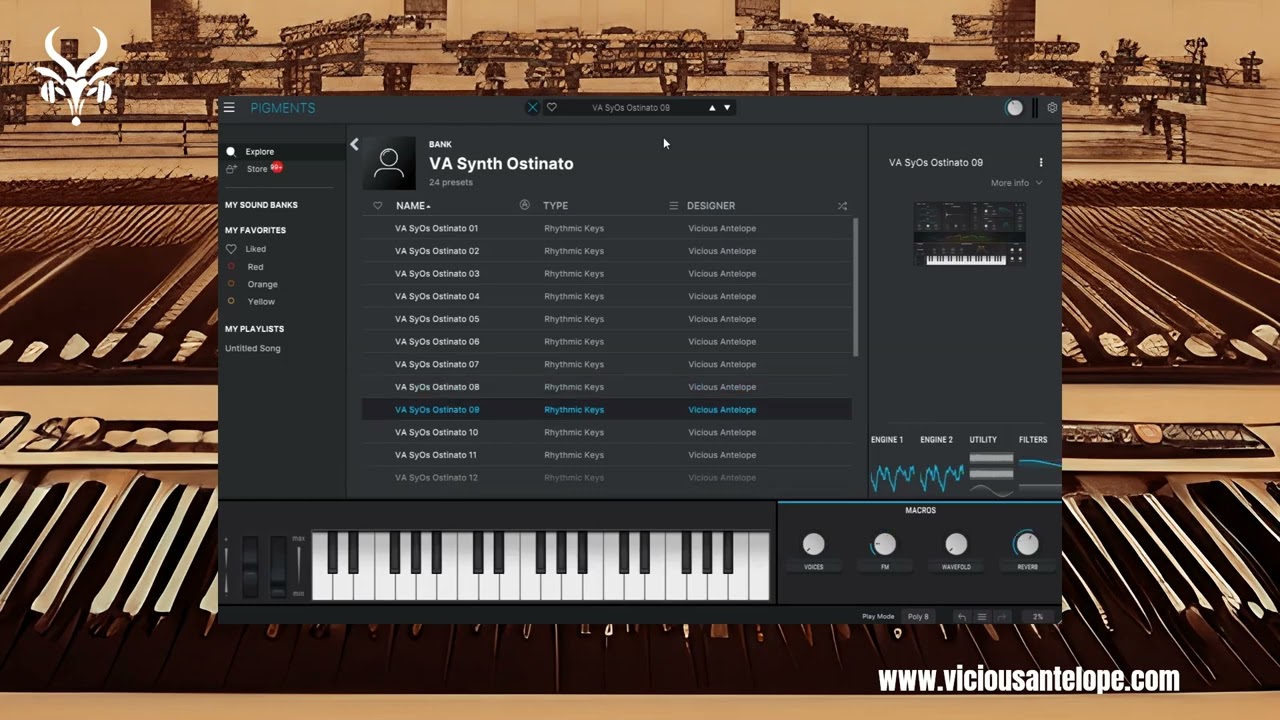
Task: Like the current preset with the toolbar heart
Action: pyautogui.click(x=551, y=108)
